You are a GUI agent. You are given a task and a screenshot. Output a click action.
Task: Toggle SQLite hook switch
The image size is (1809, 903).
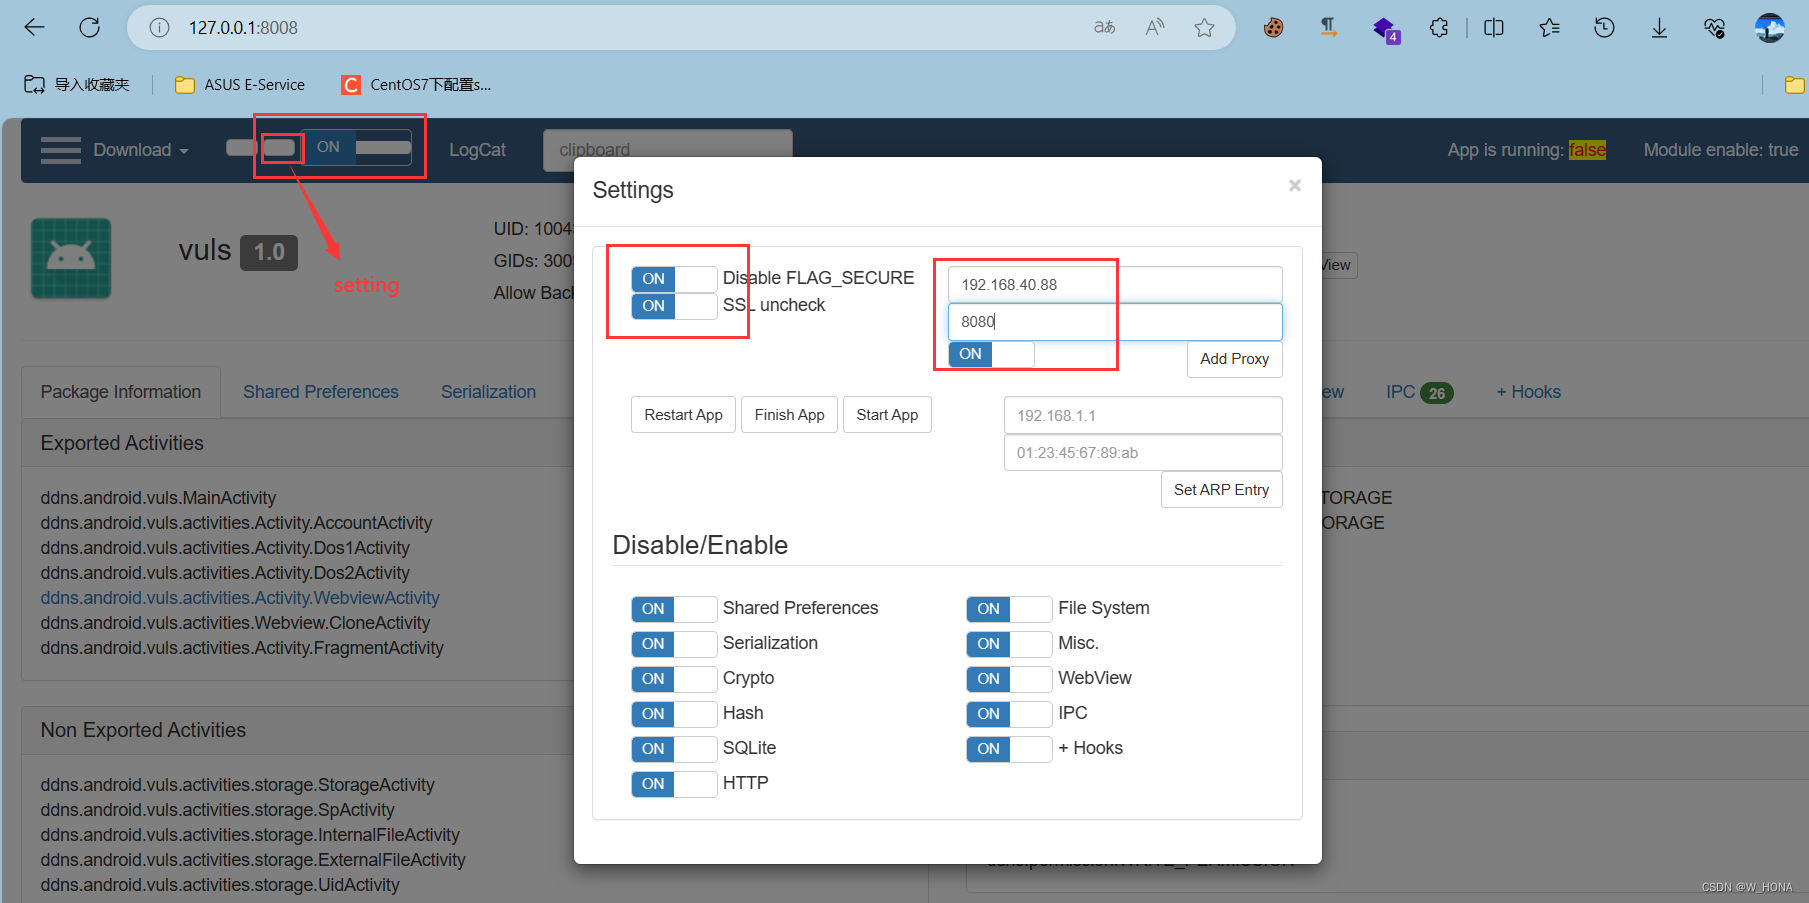click(674, 749)
